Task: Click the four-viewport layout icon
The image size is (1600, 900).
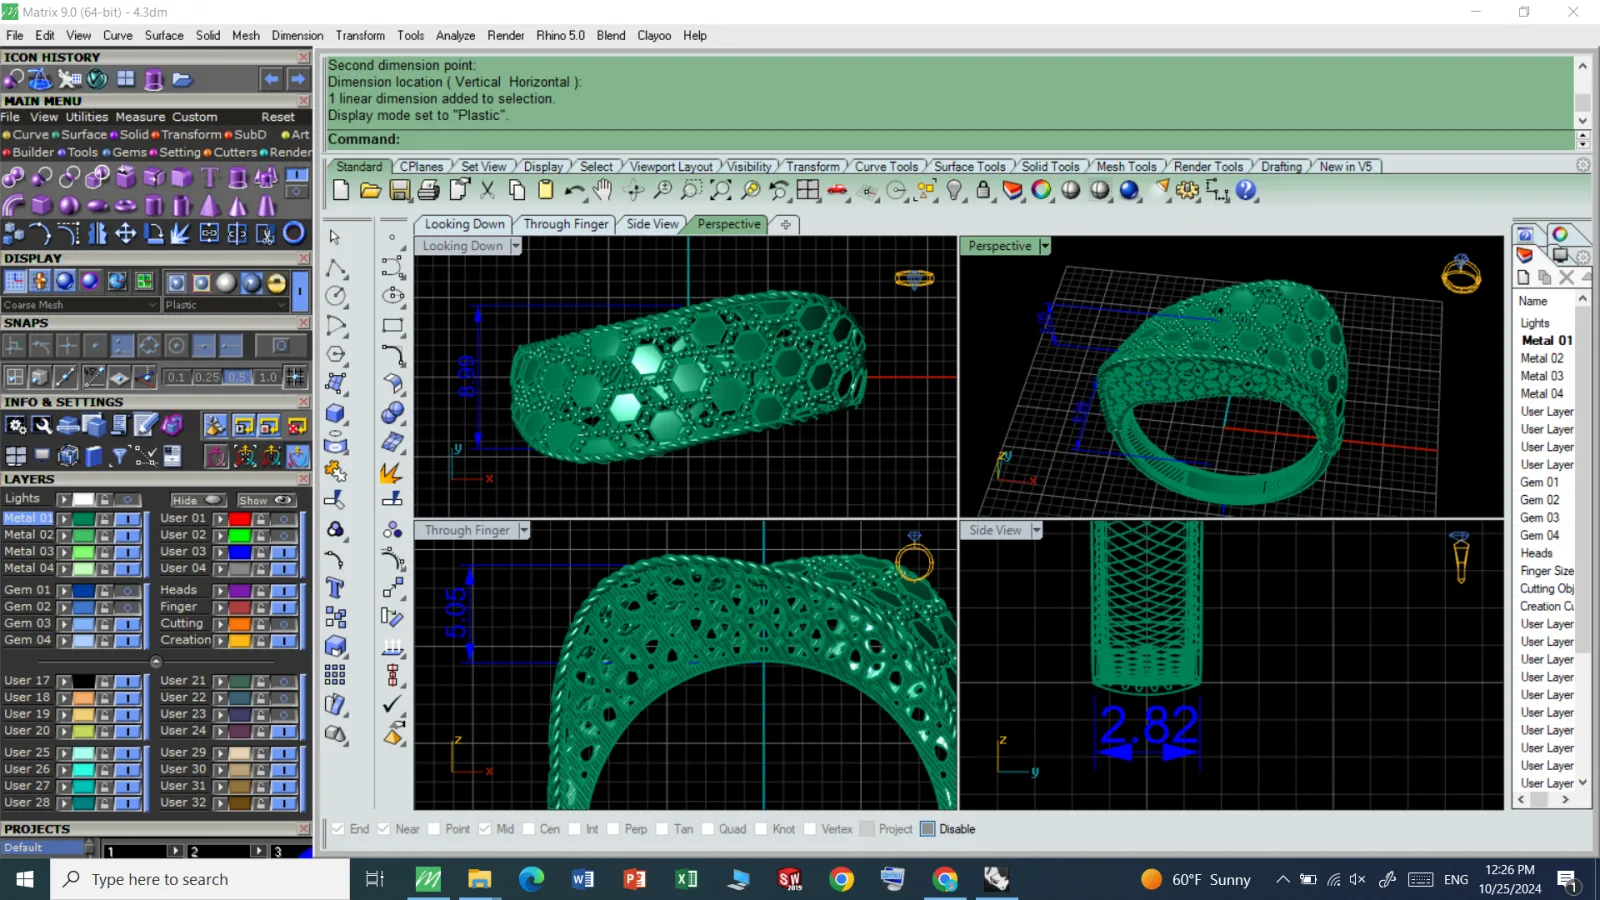Action: pos(808,190)
